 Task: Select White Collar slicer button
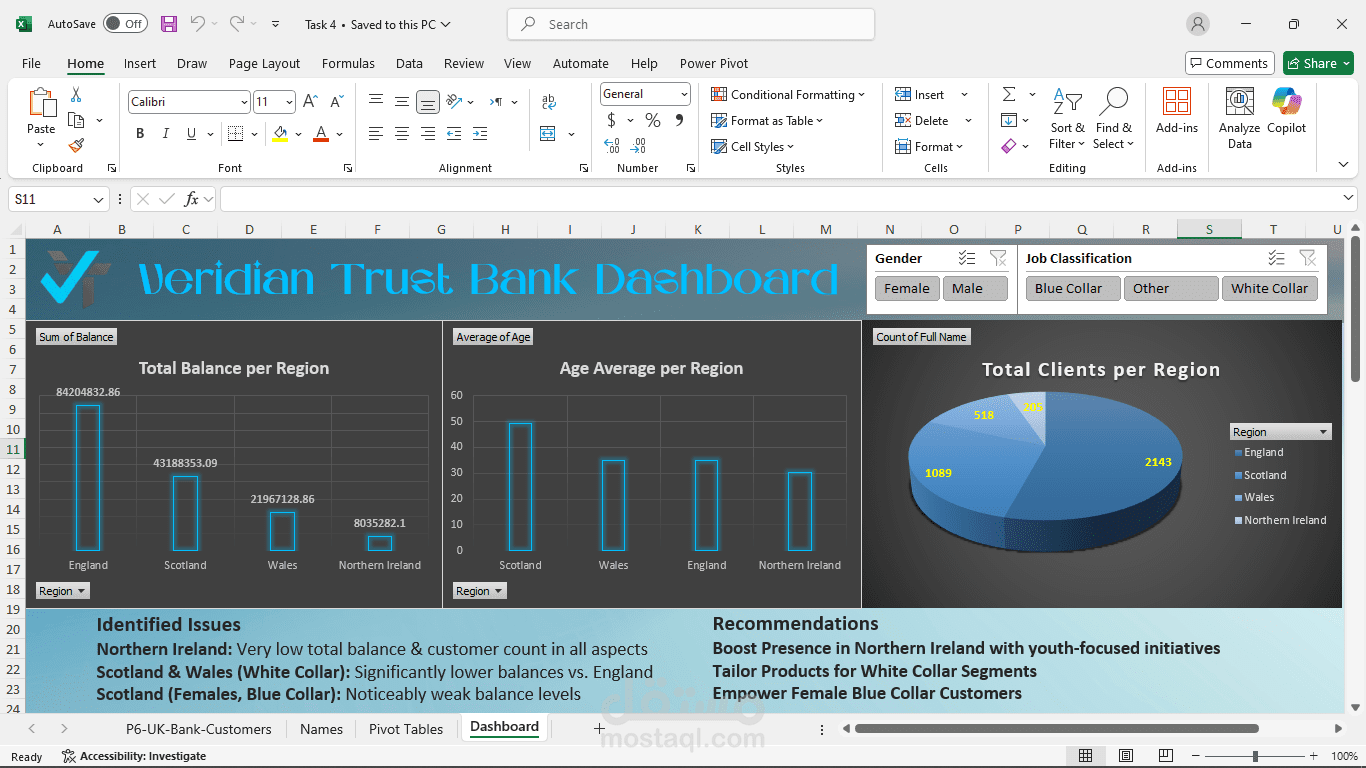point(1269,288)
